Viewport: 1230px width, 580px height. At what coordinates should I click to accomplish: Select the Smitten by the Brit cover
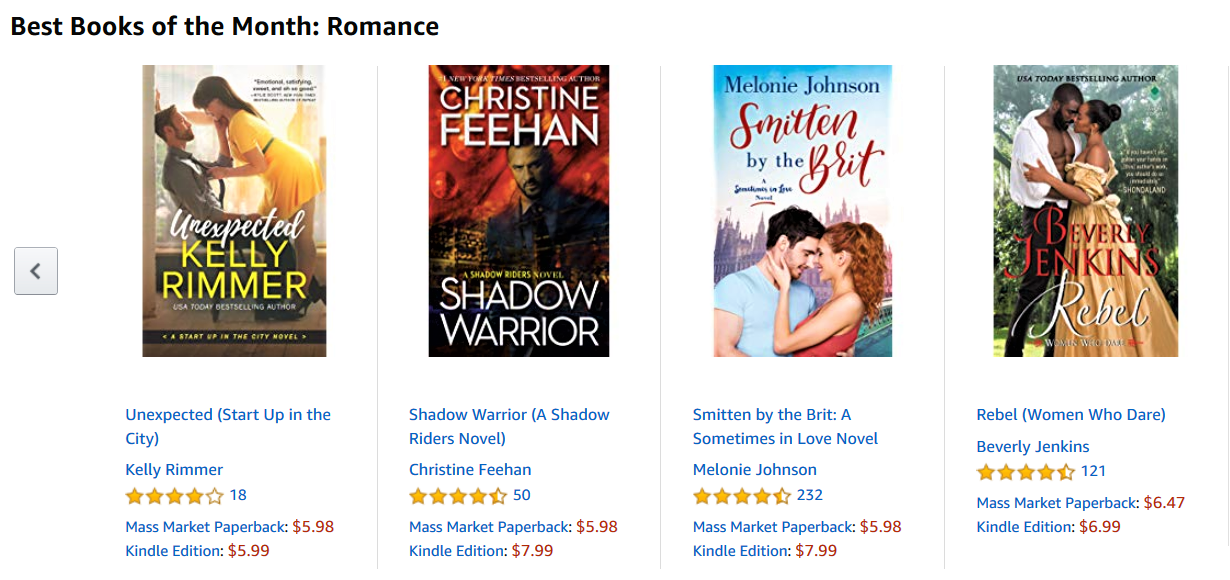(x=802, y=211)
